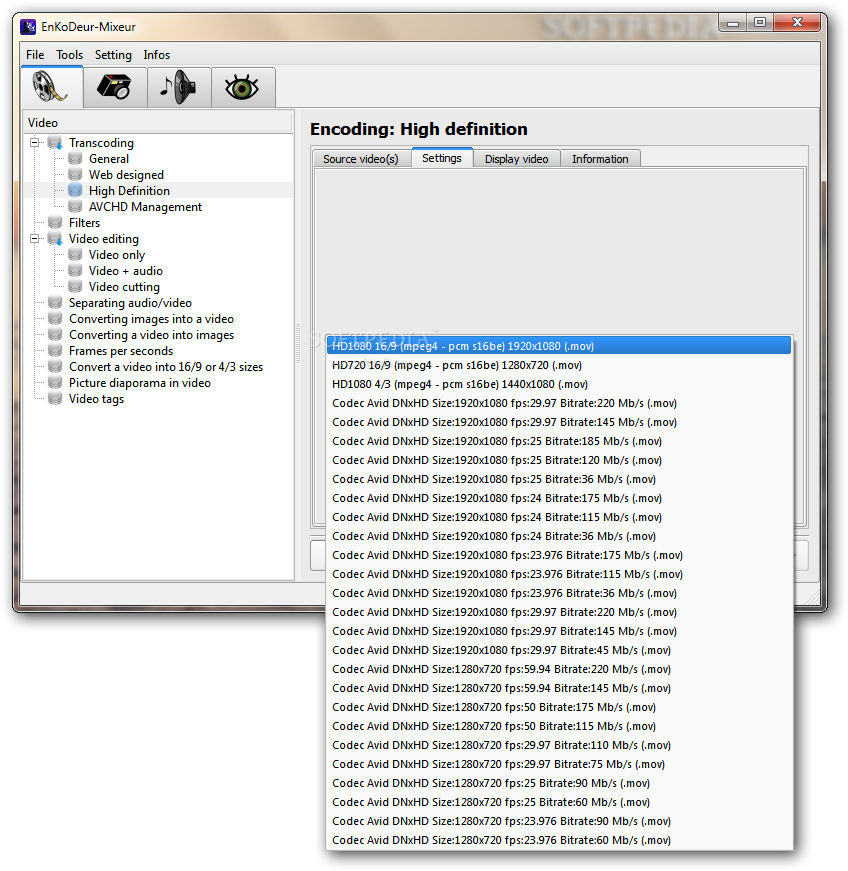Open the Video film reel tab

pyautogui.click(x=52, y=87)
